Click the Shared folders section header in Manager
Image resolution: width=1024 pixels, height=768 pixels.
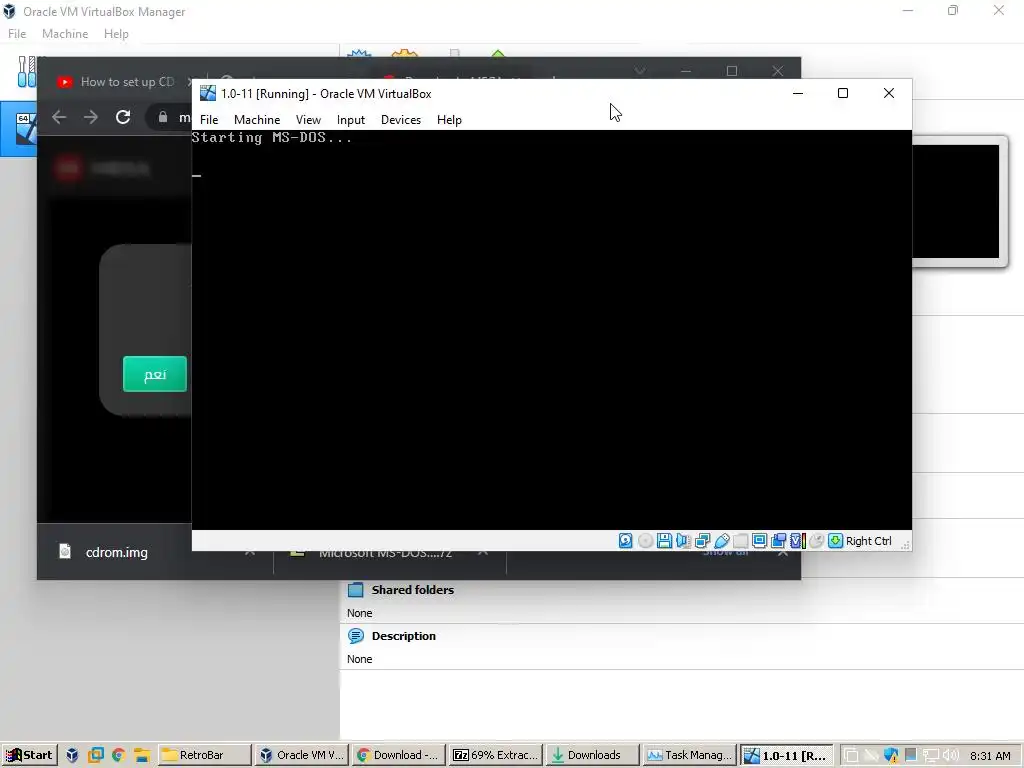click(x=413, y=590)
